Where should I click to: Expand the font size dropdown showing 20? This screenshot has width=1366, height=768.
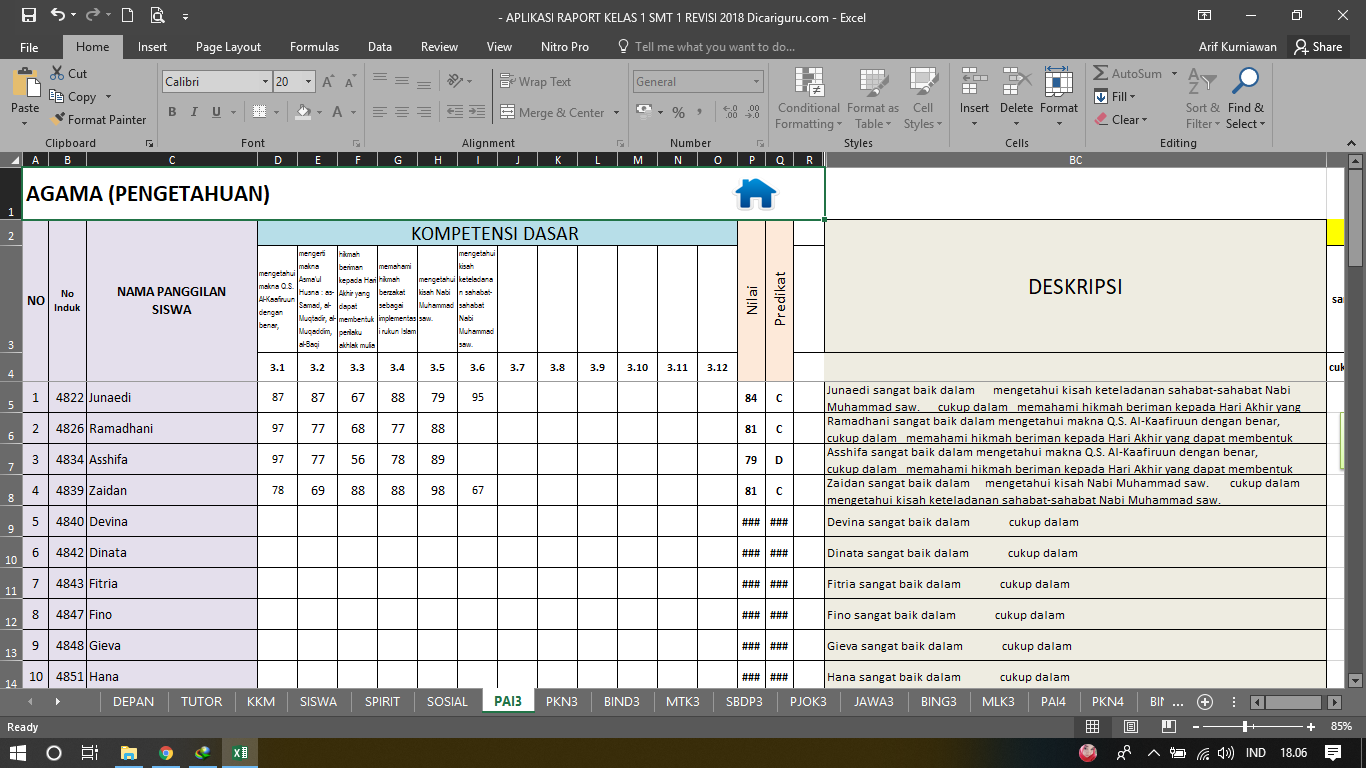coord(308,82)
